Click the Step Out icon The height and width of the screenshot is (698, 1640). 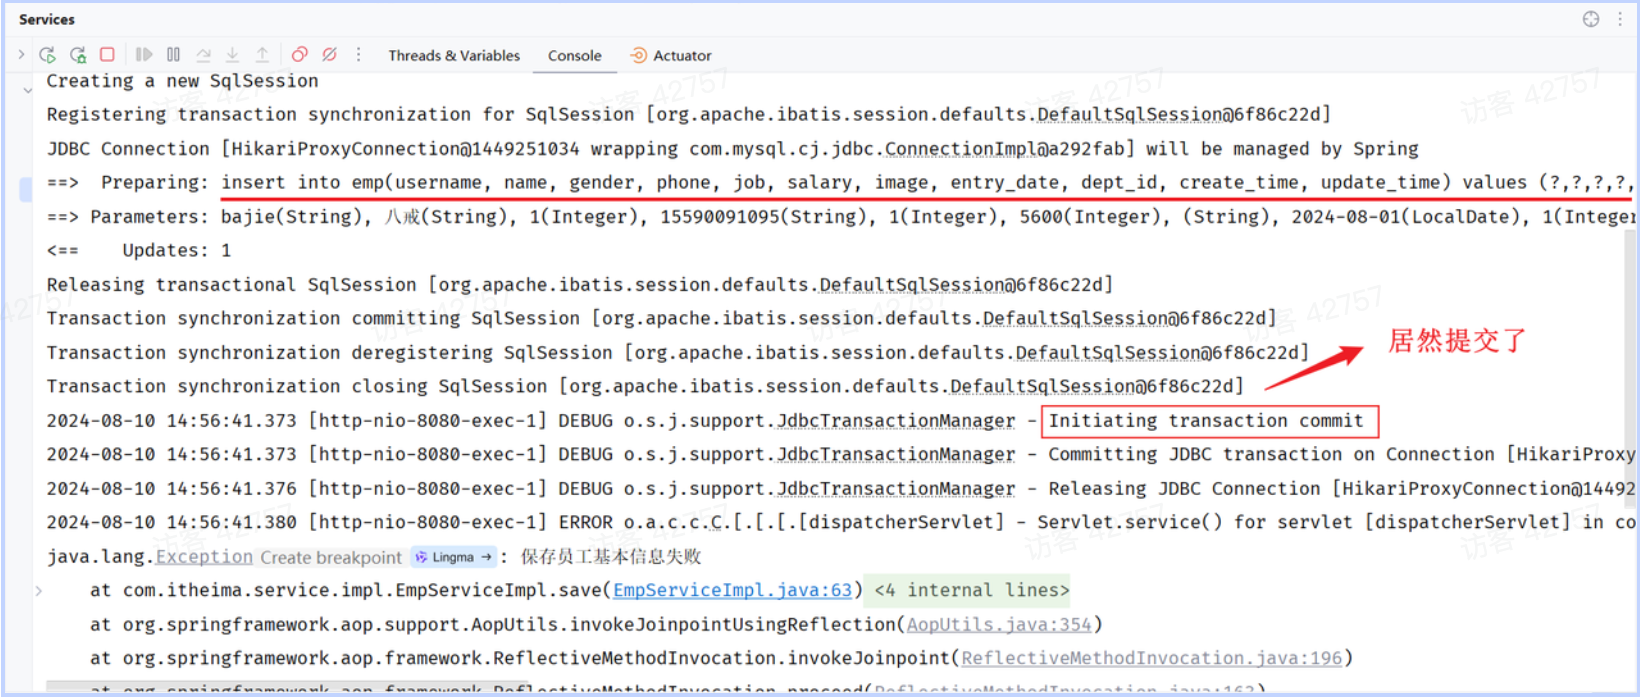pos(262,55)
